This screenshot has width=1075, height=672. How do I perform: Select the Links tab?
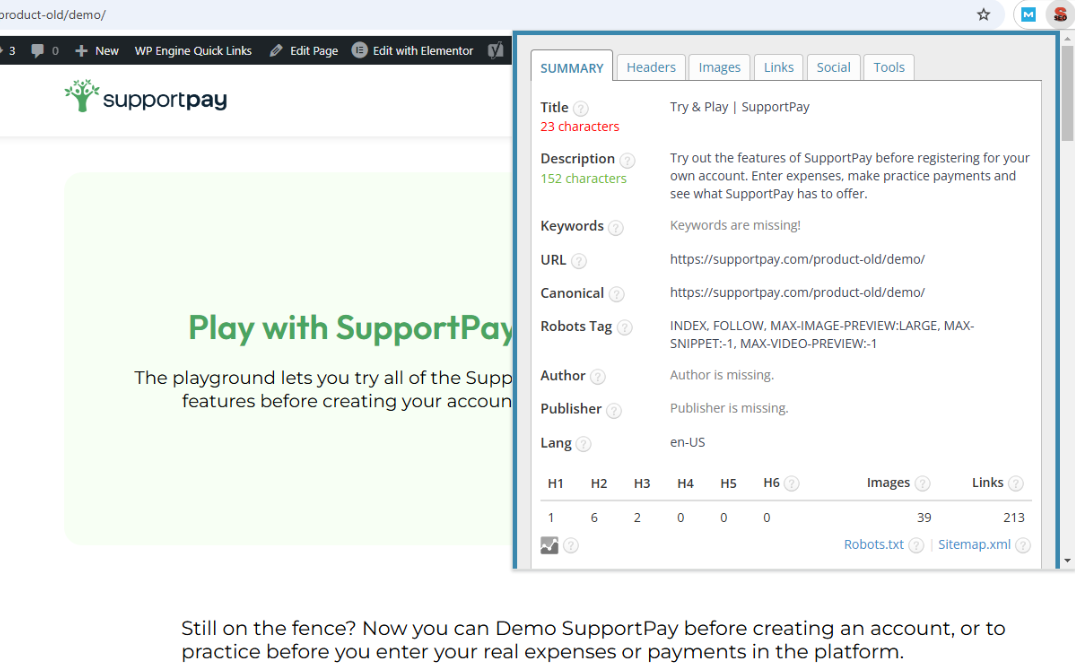(778, 67)
